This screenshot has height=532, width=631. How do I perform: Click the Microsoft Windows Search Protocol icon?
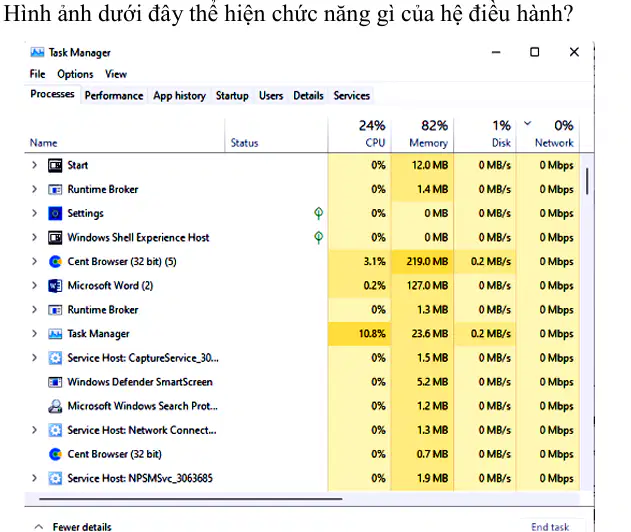tap(55, 406)
